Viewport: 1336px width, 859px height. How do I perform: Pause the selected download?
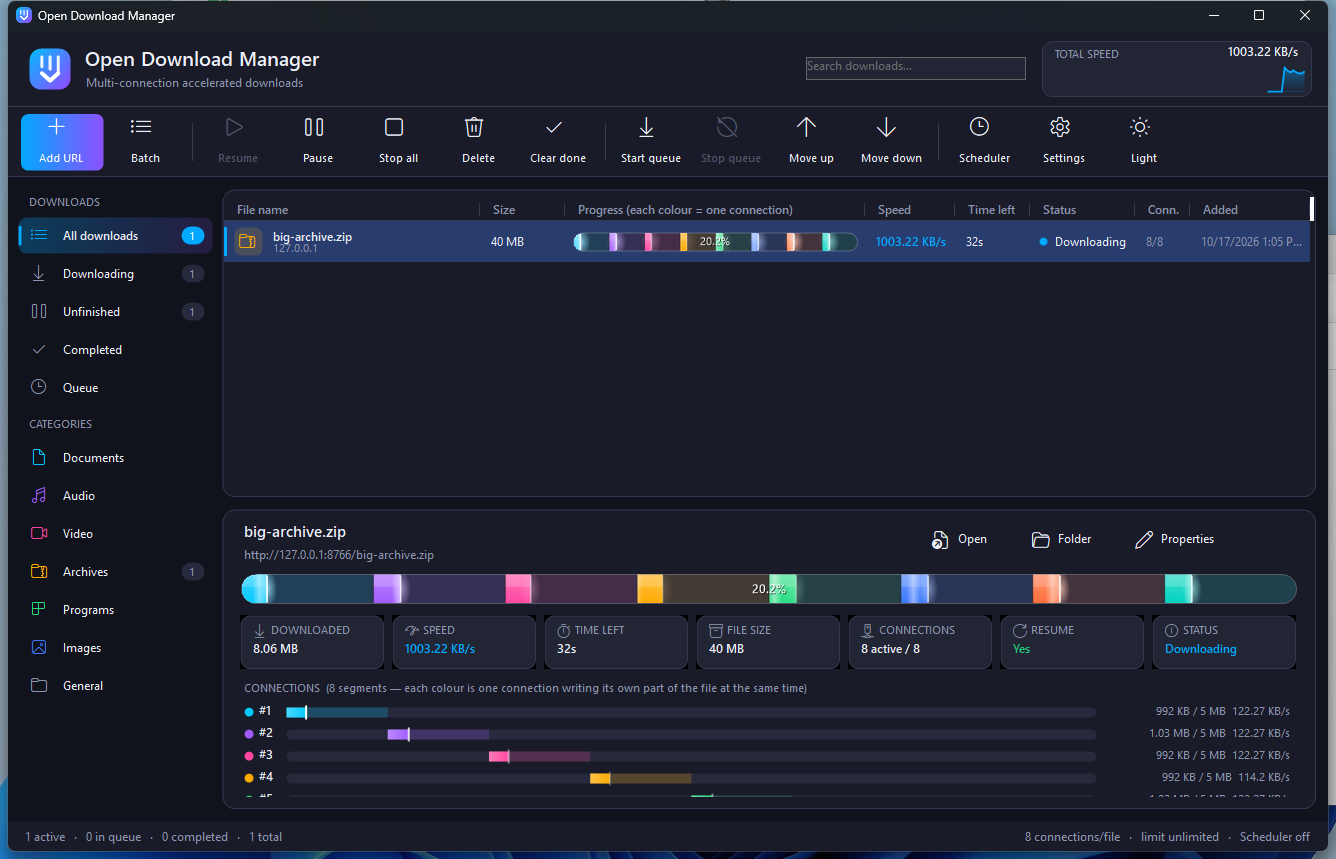coord(318,142)
